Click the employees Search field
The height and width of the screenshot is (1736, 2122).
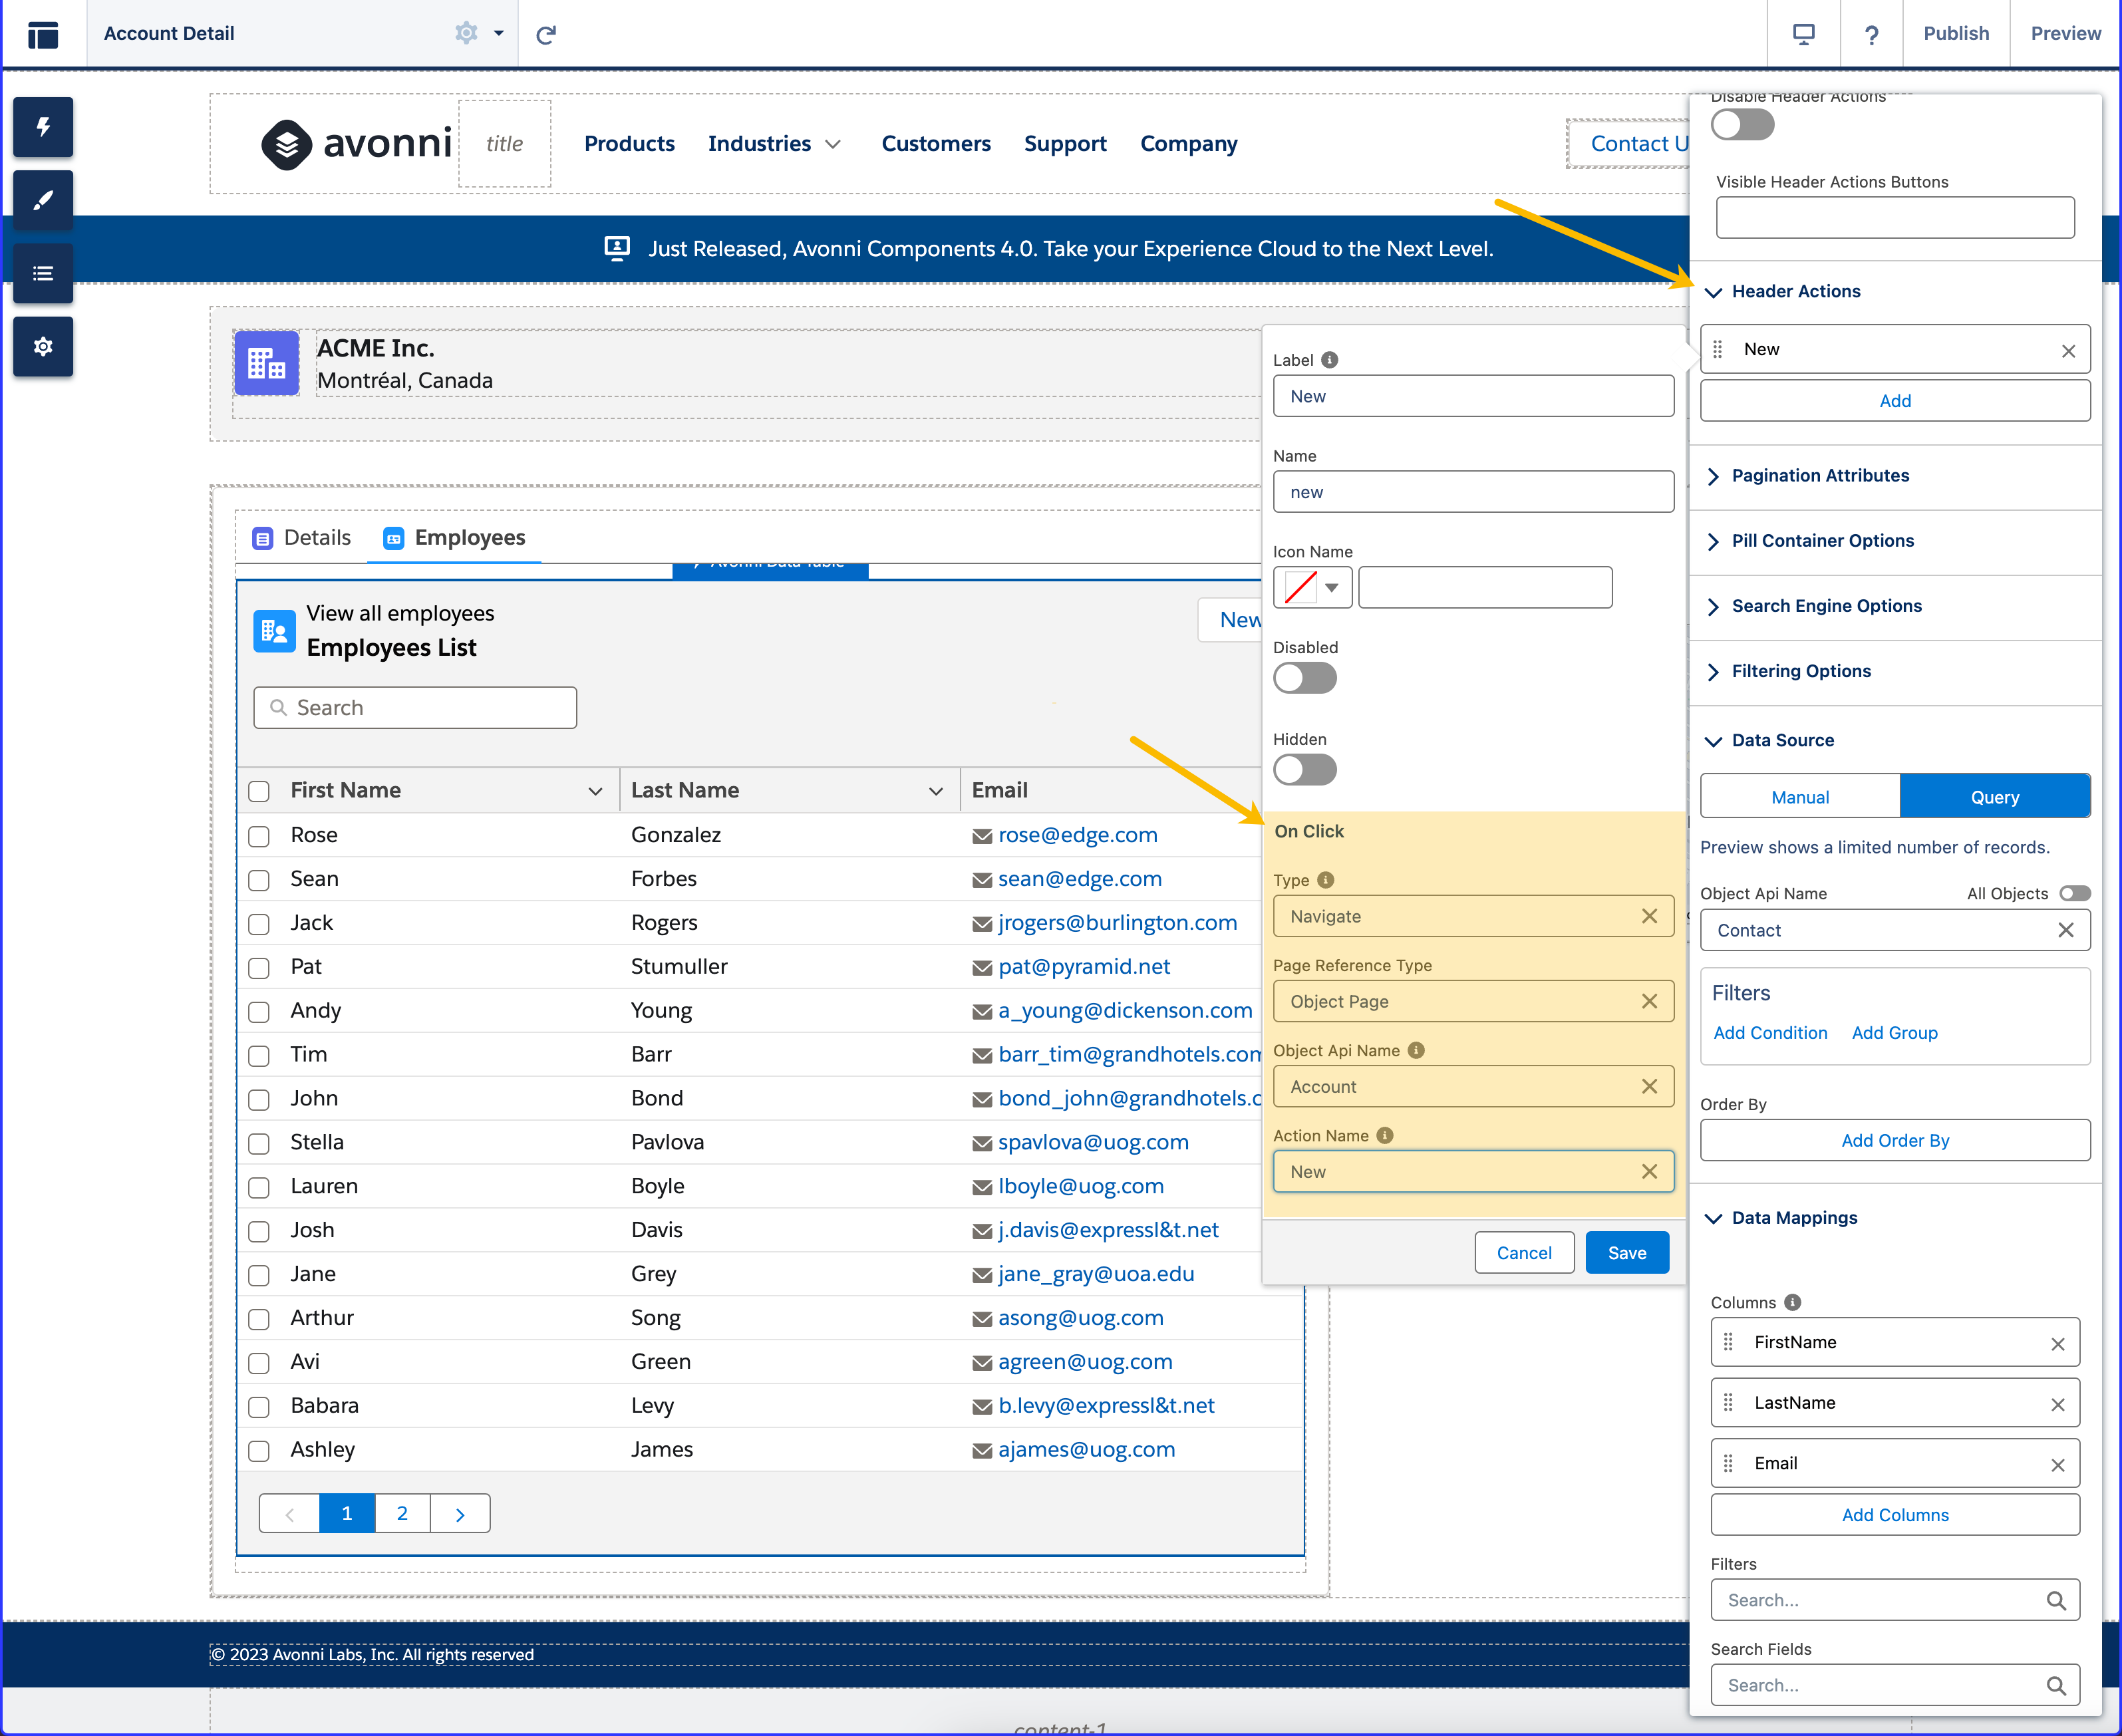coord(415,708)
